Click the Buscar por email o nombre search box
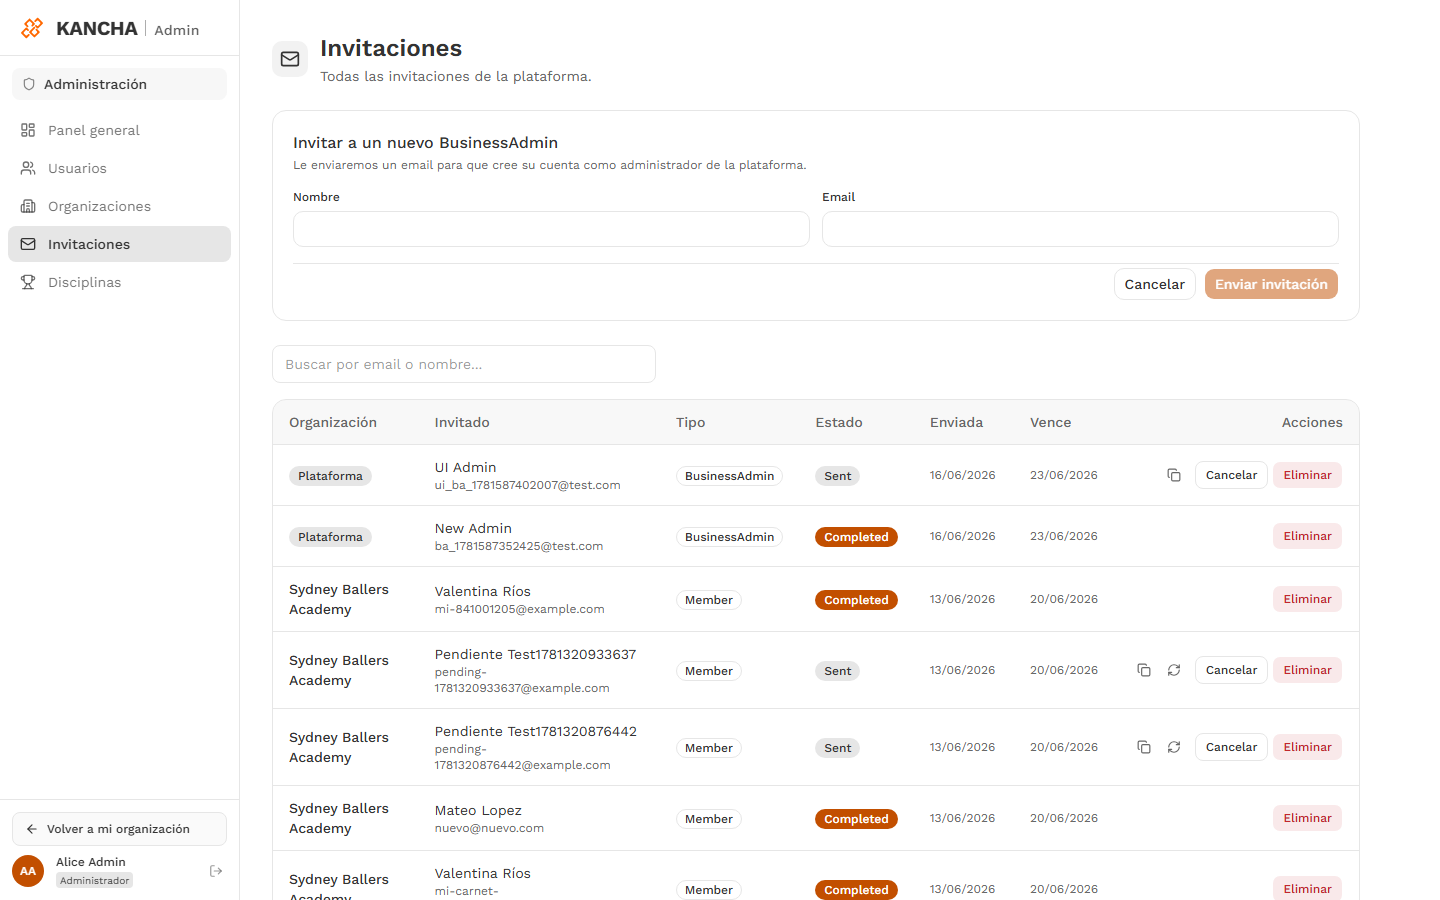 (x=464, y=364)
